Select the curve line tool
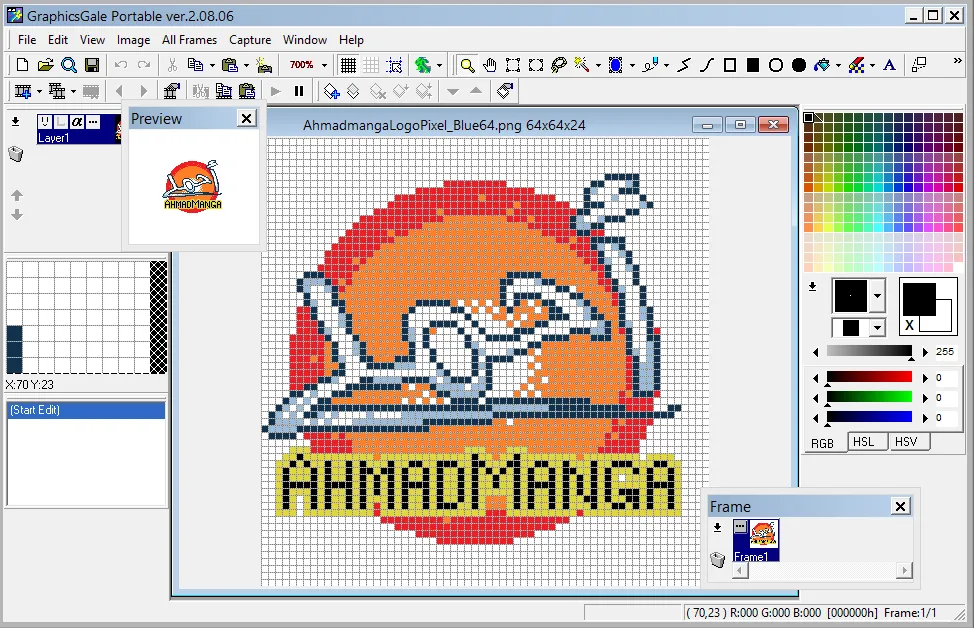The width and height of the screenshot is (974, 628). click(x=707, y=65)
